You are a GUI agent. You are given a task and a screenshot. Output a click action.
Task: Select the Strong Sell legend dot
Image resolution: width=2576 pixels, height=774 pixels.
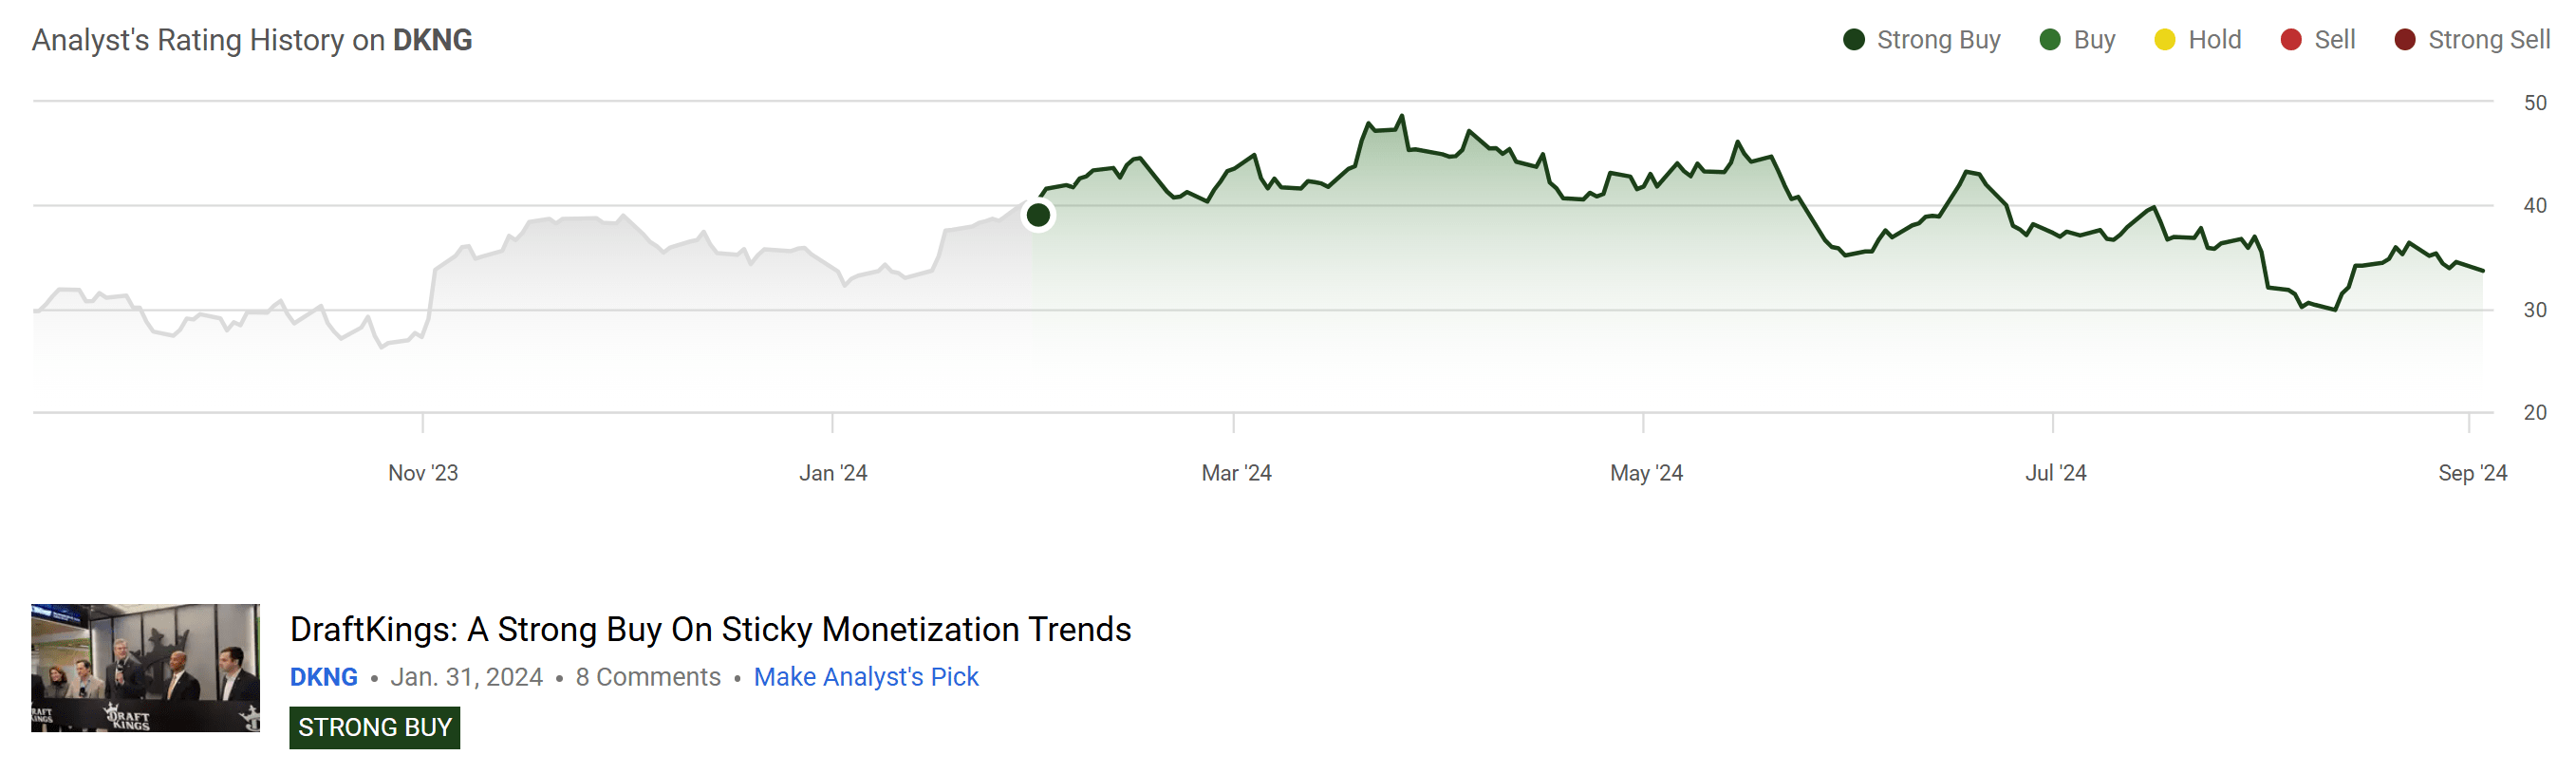click(x=2405, y=40)
